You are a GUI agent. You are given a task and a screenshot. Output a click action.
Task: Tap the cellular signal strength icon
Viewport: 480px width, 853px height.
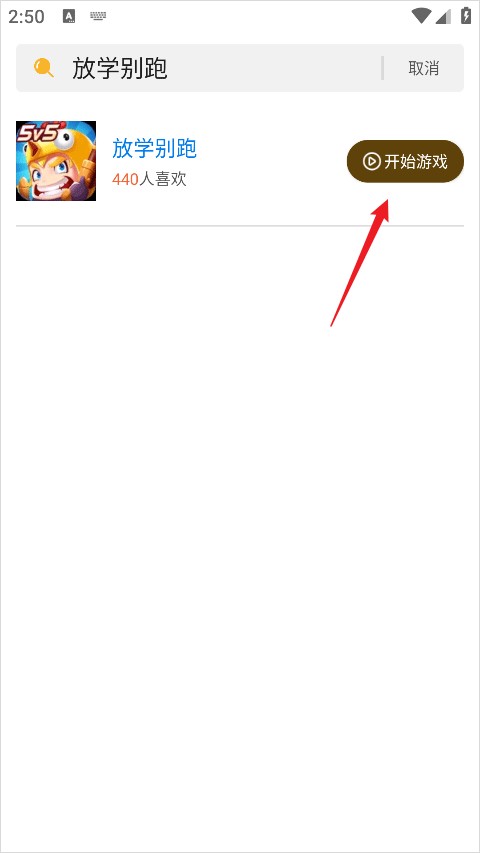coord(444,16)
